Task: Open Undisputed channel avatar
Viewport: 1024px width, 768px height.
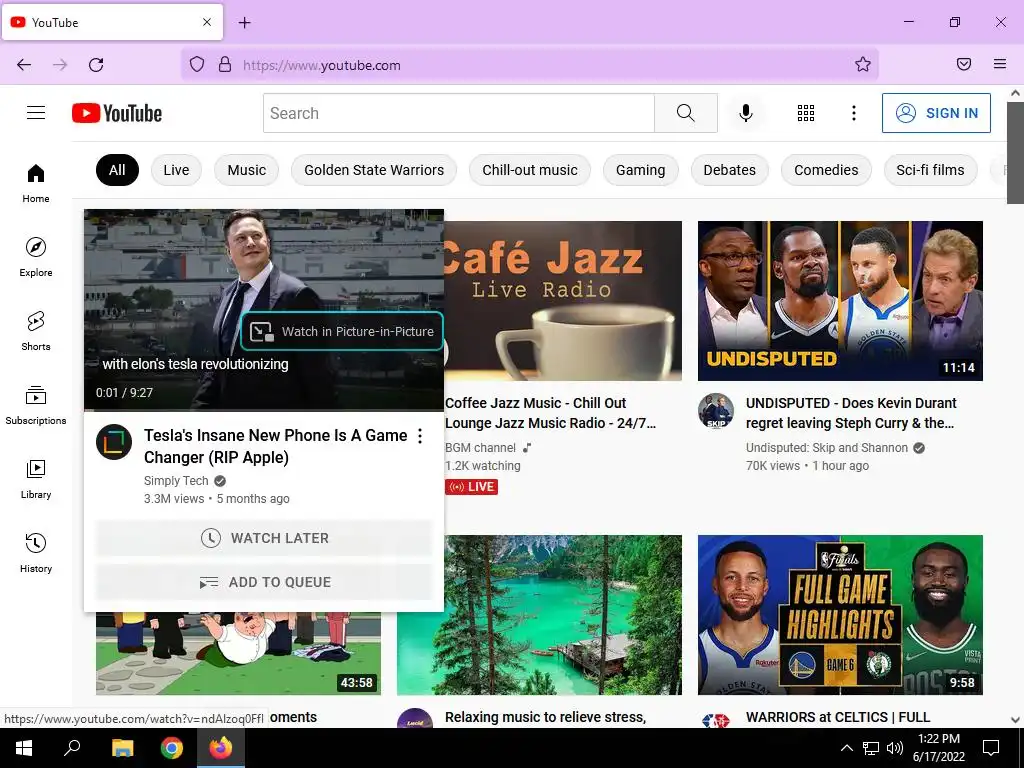Action: point(716,411)
